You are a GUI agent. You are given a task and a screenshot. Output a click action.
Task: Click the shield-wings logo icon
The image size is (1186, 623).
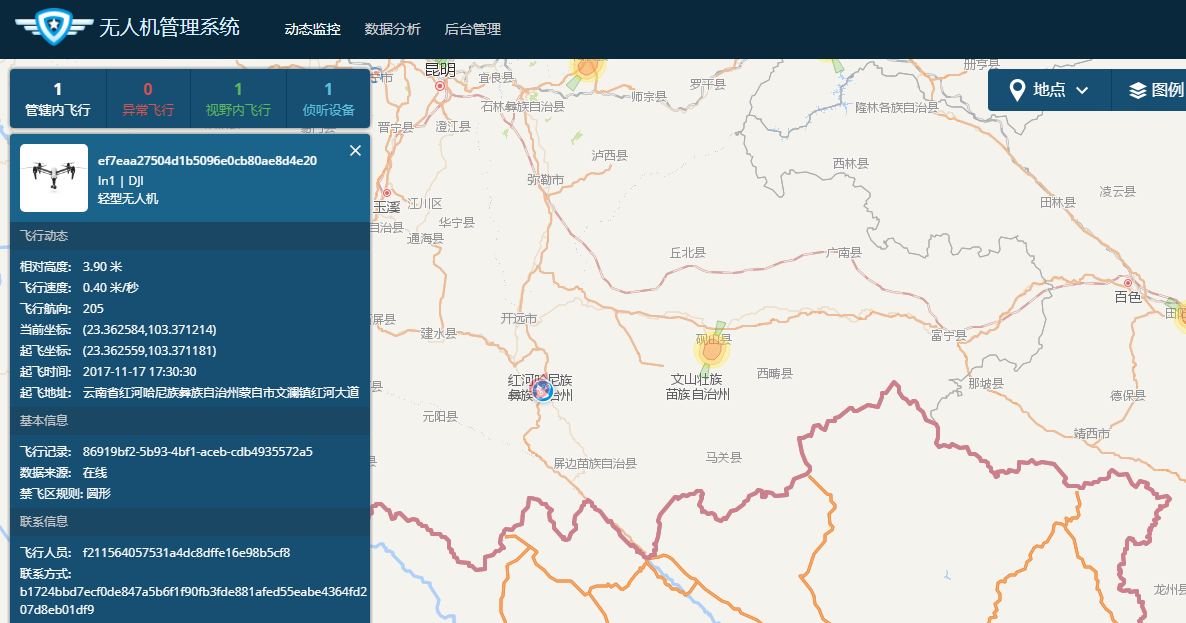click(49, 26)
